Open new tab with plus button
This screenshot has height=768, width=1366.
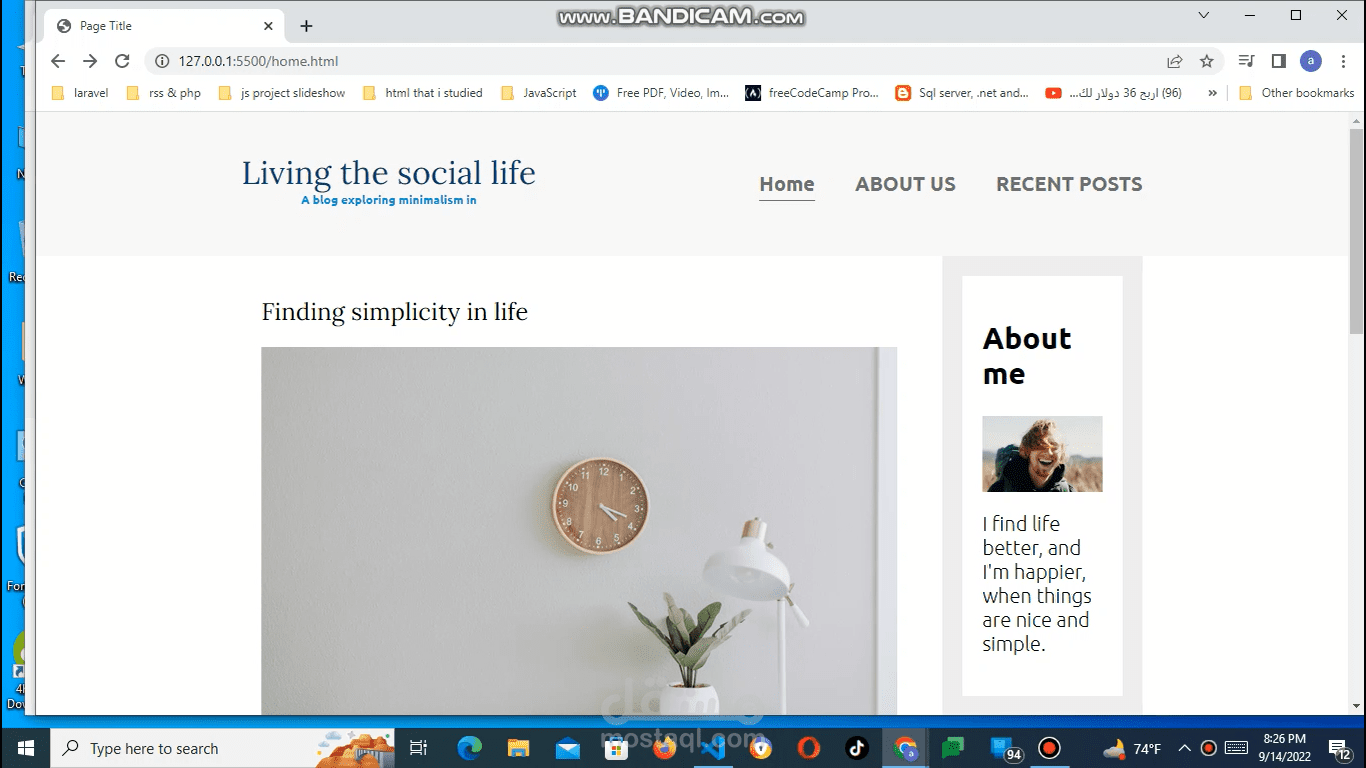(306, 26)
